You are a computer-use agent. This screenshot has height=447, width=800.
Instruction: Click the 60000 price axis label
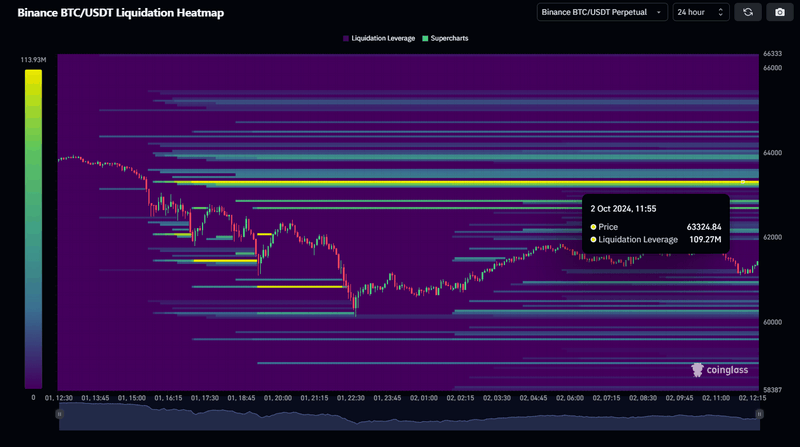click(772, 322)
